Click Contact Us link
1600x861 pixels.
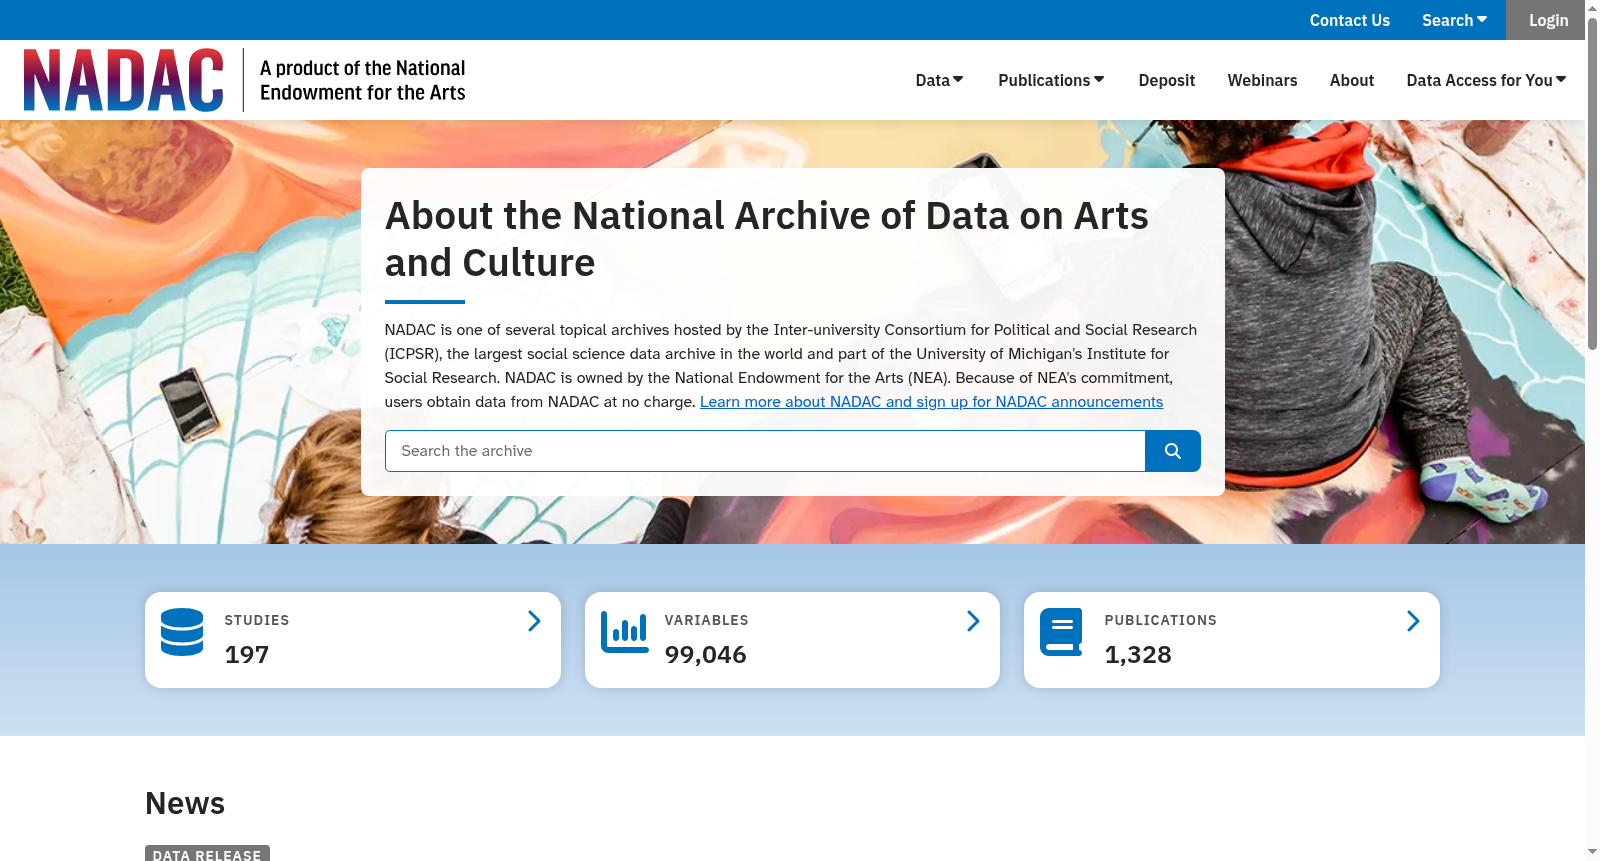pyautogui.click(x=1350, y=20)
